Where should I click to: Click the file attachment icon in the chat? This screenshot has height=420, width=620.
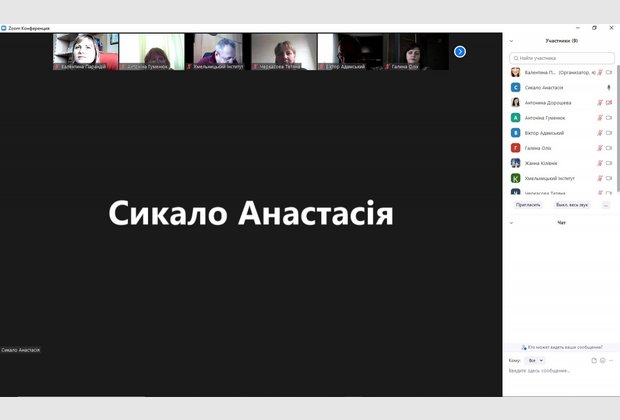594,360
